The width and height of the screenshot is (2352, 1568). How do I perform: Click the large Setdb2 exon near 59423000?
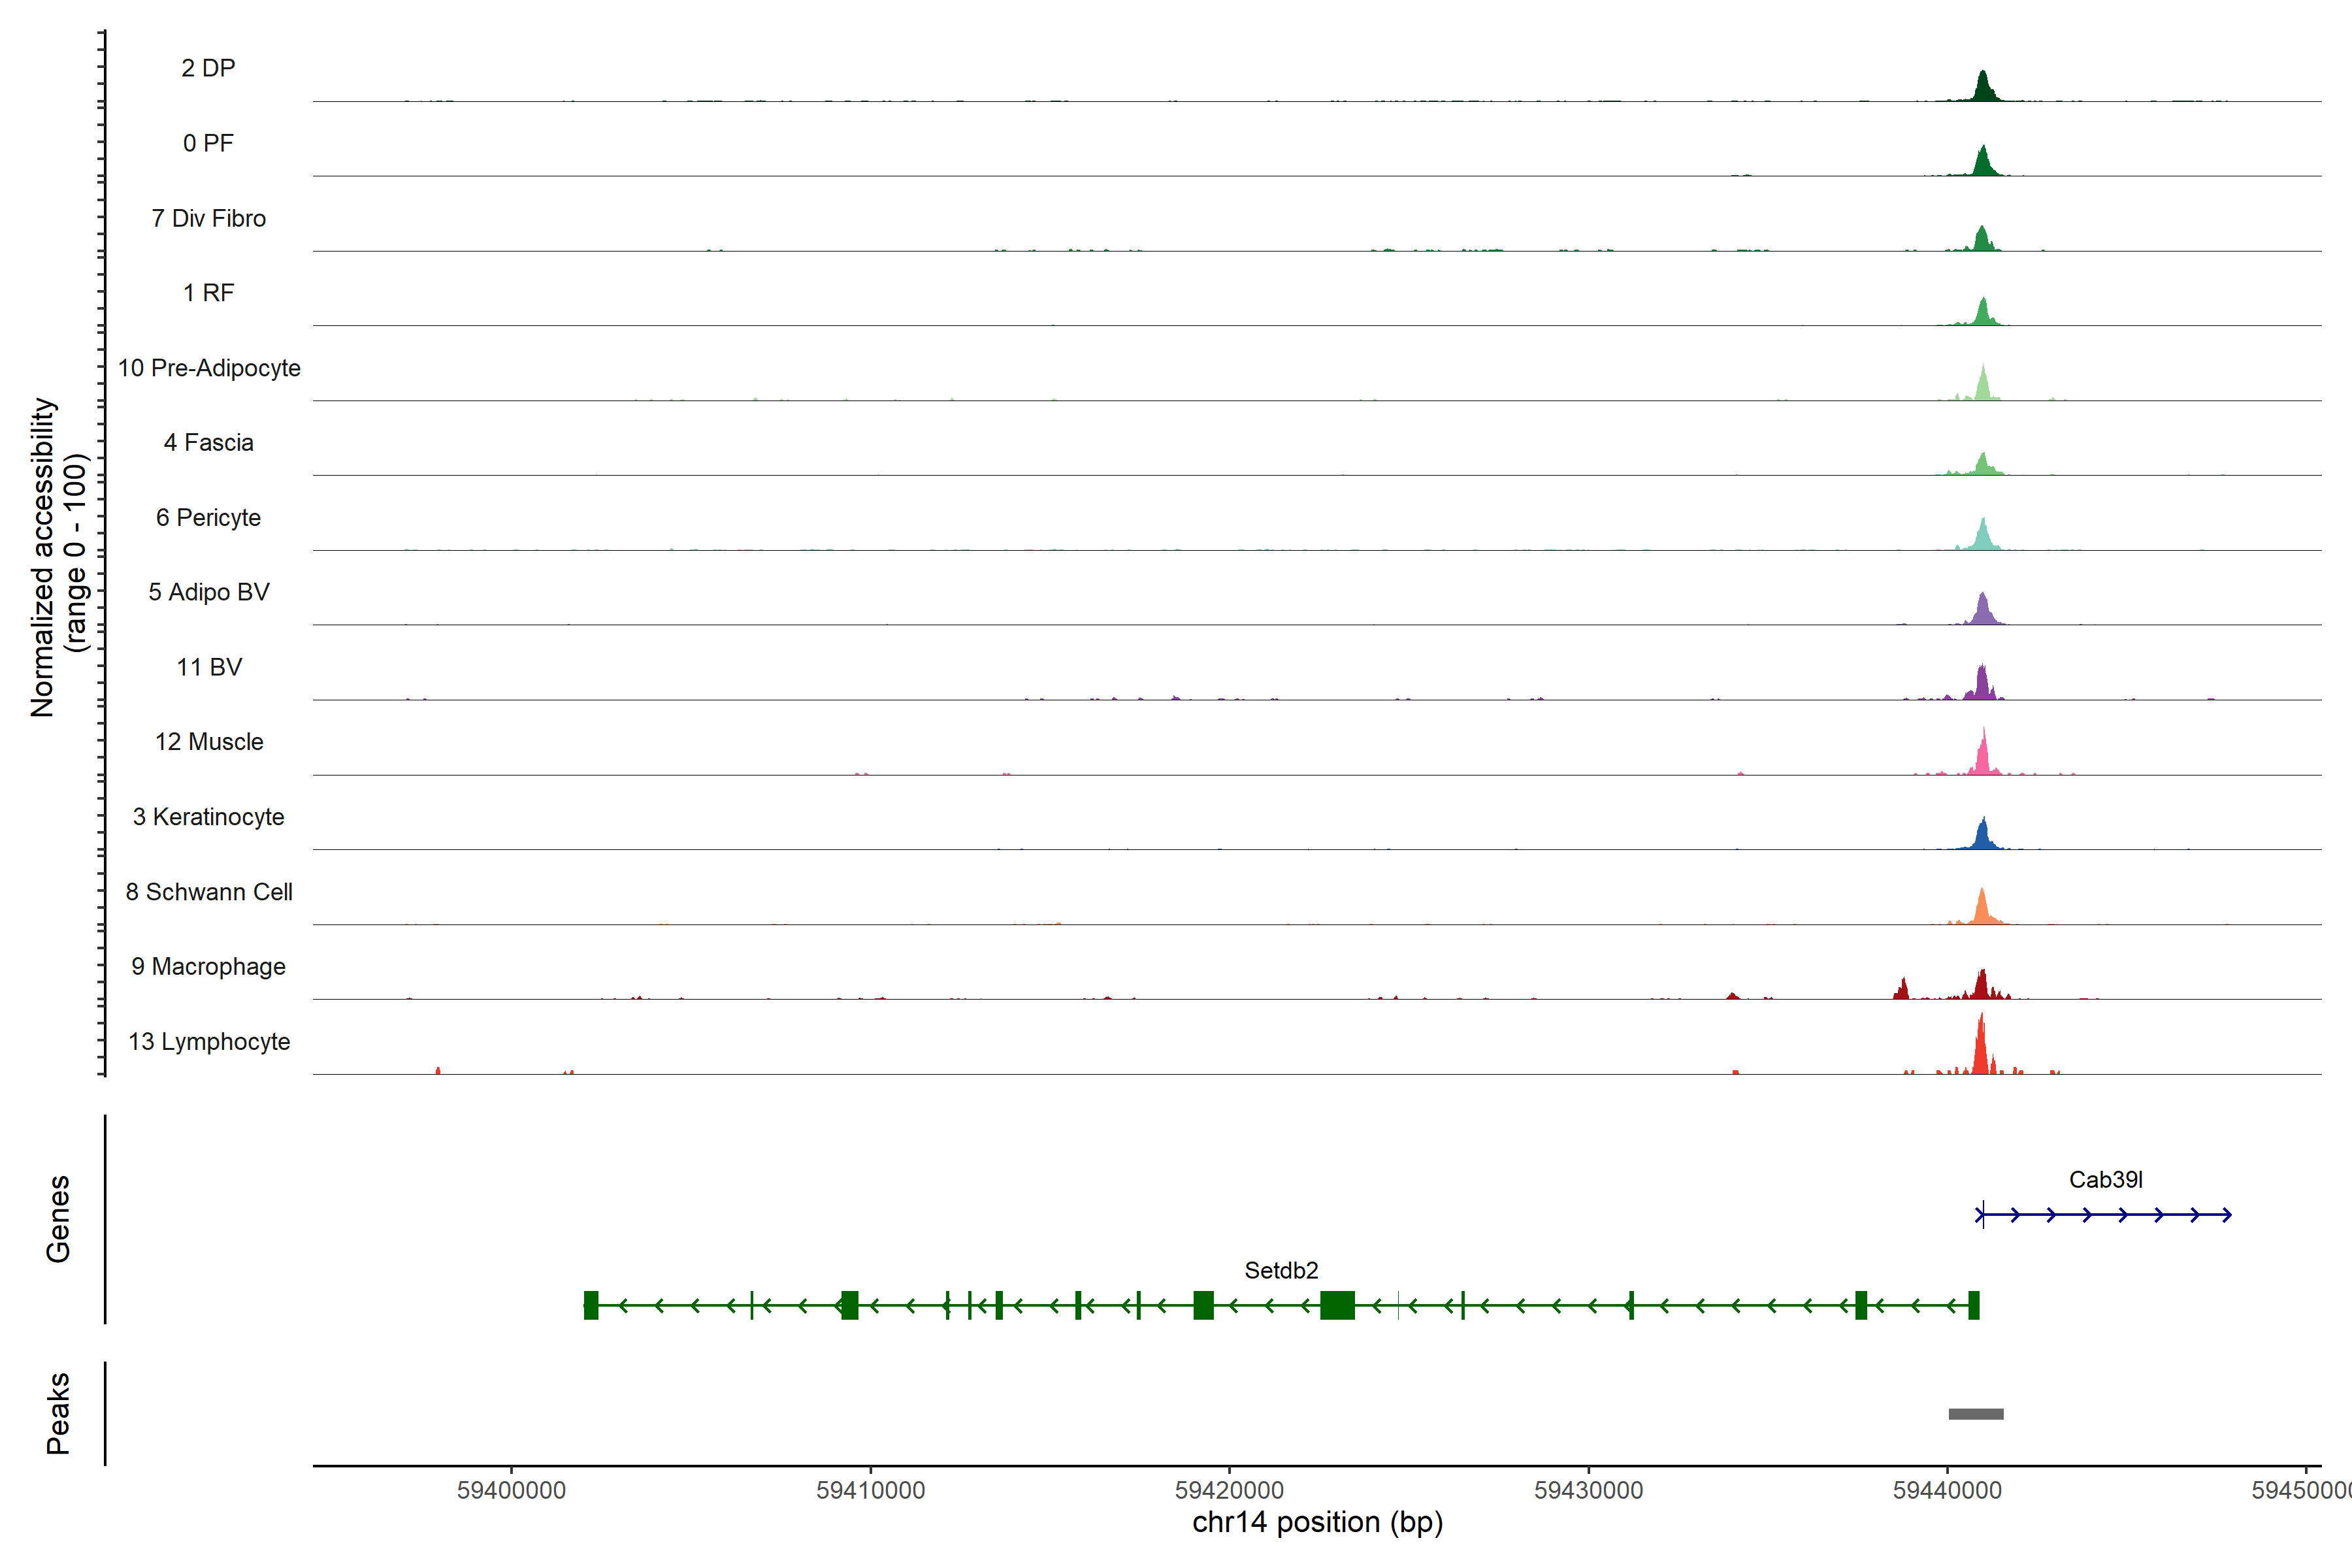(1337, 1305)
